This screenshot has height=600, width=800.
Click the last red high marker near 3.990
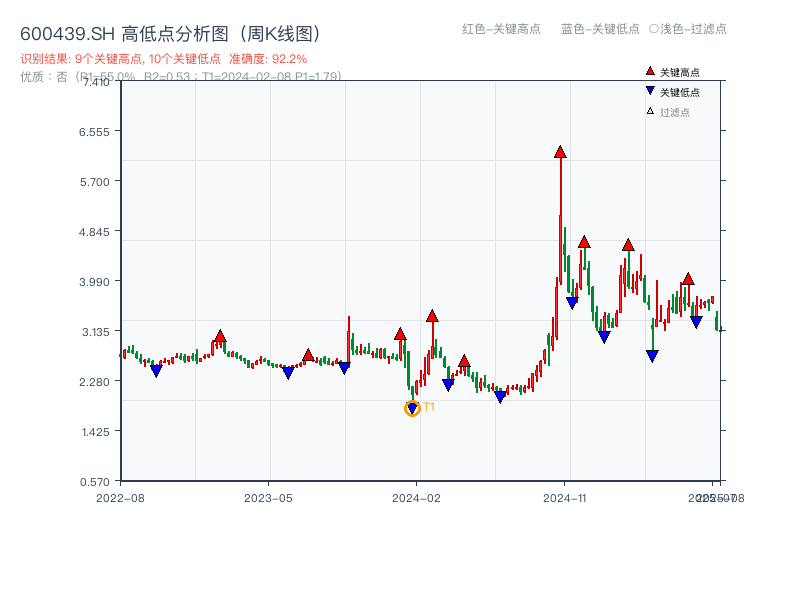tap(688, 279)
